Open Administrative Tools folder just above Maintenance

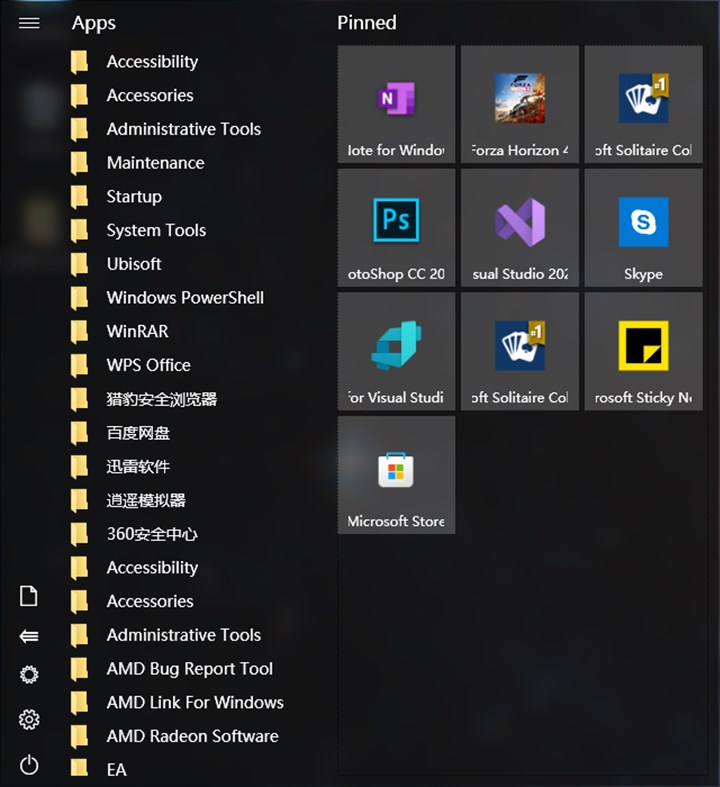[x=166, y=129]
